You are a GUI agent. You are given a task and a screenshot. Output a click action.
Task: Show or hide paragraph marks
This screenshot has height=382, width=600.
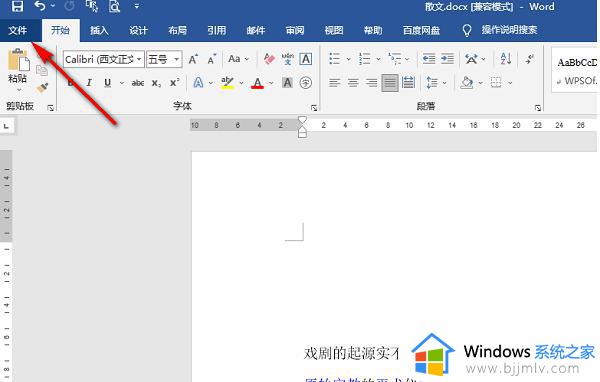530,59
